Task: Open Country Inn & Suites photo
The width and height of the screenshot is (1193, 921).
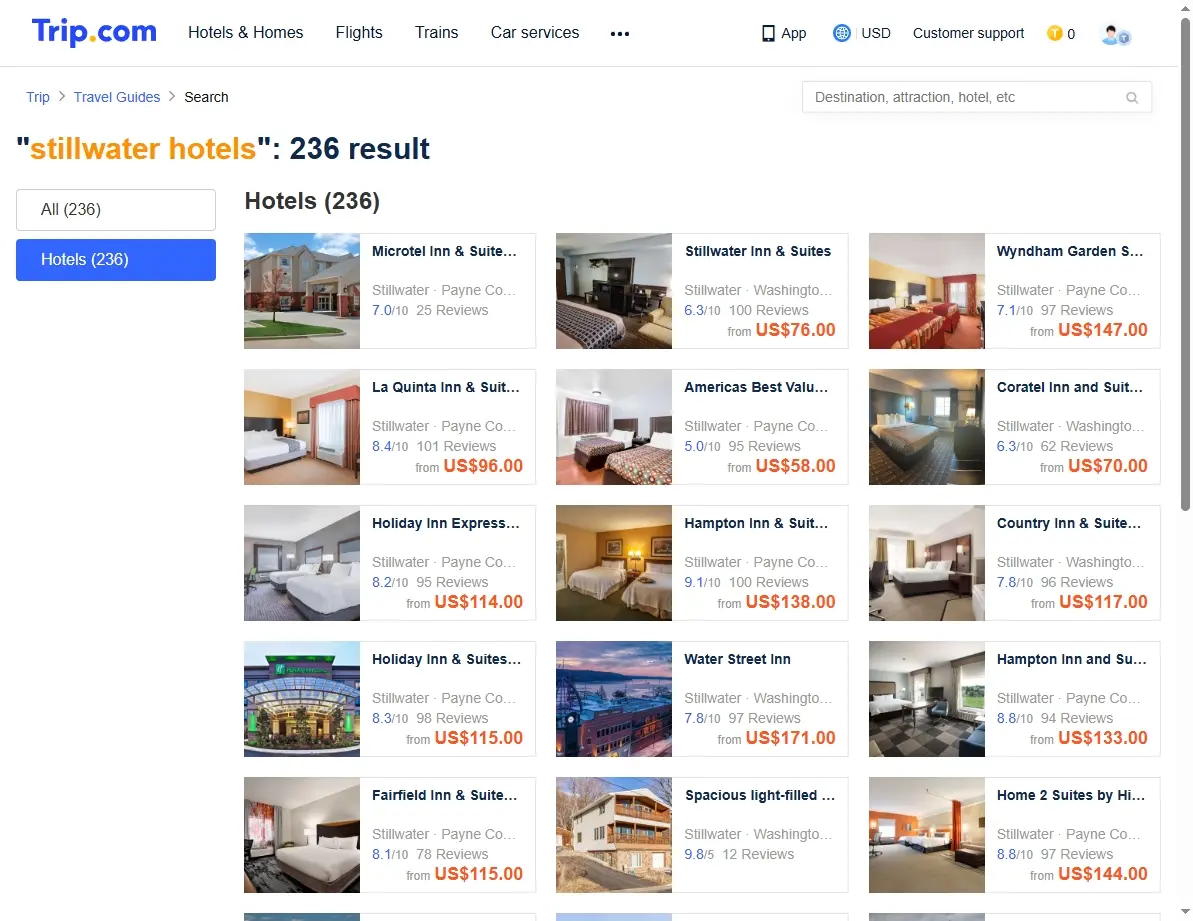Action: point(927,564)
